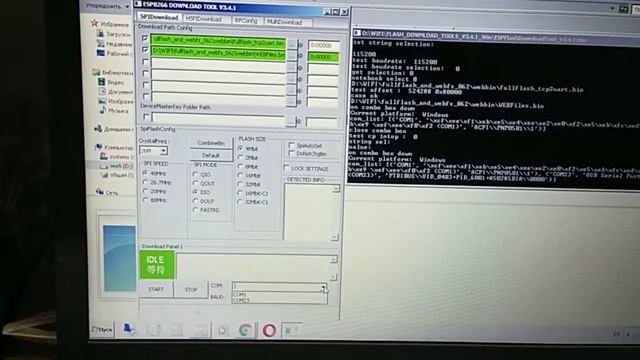Image resolution: width=640 pixels, height=360 pixels.
Task: Click the console window title bar icon
Action: [357, 33]
